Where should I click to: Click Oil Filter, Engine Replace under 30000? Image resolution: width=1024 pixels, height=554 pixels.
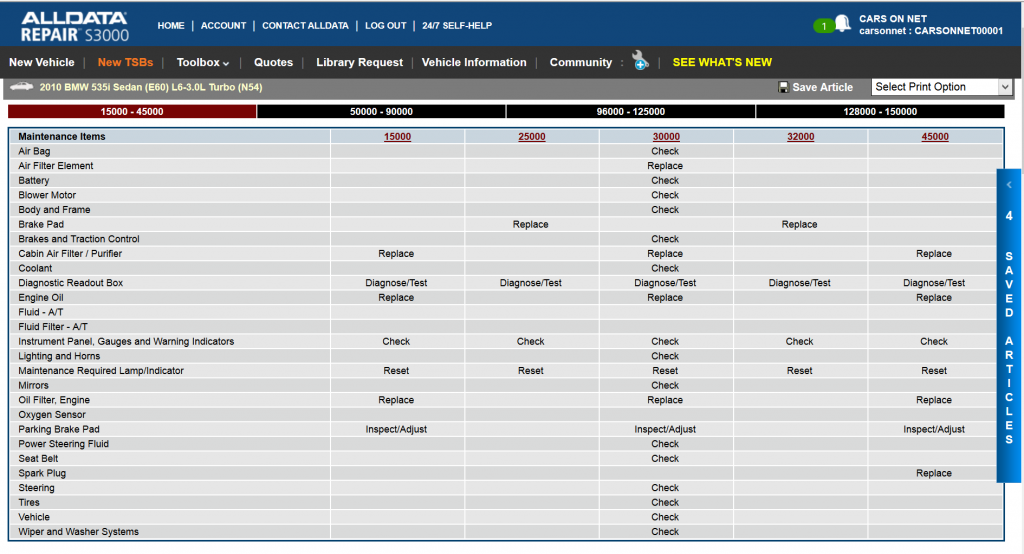[665, 400]
